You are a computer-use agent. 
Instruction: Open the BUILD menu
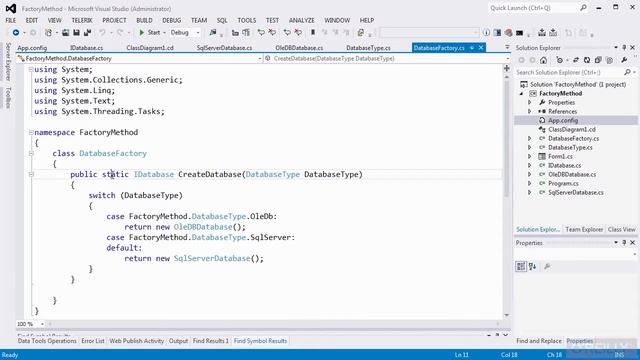[144, 20]
